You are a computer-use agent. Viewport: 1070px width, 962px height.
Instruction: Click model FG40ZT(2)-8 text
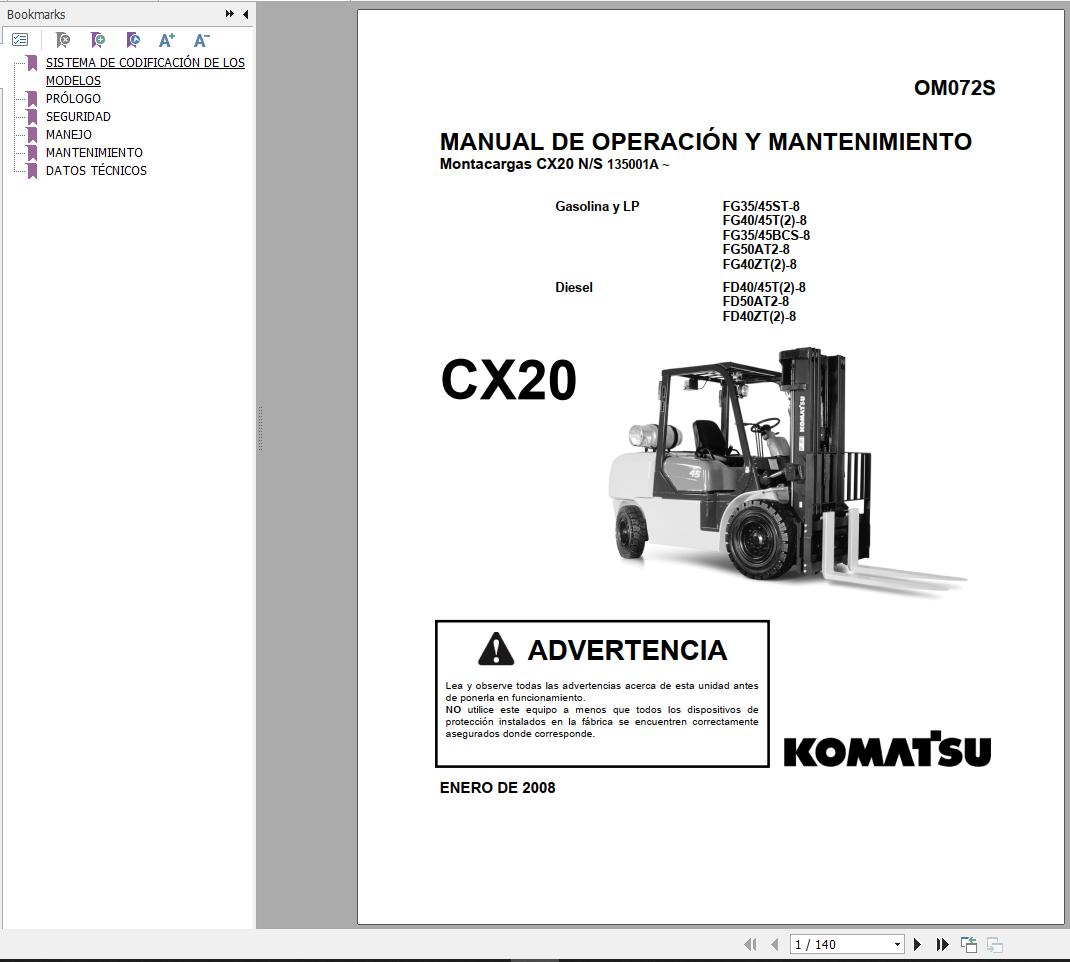tap(760, 264)
